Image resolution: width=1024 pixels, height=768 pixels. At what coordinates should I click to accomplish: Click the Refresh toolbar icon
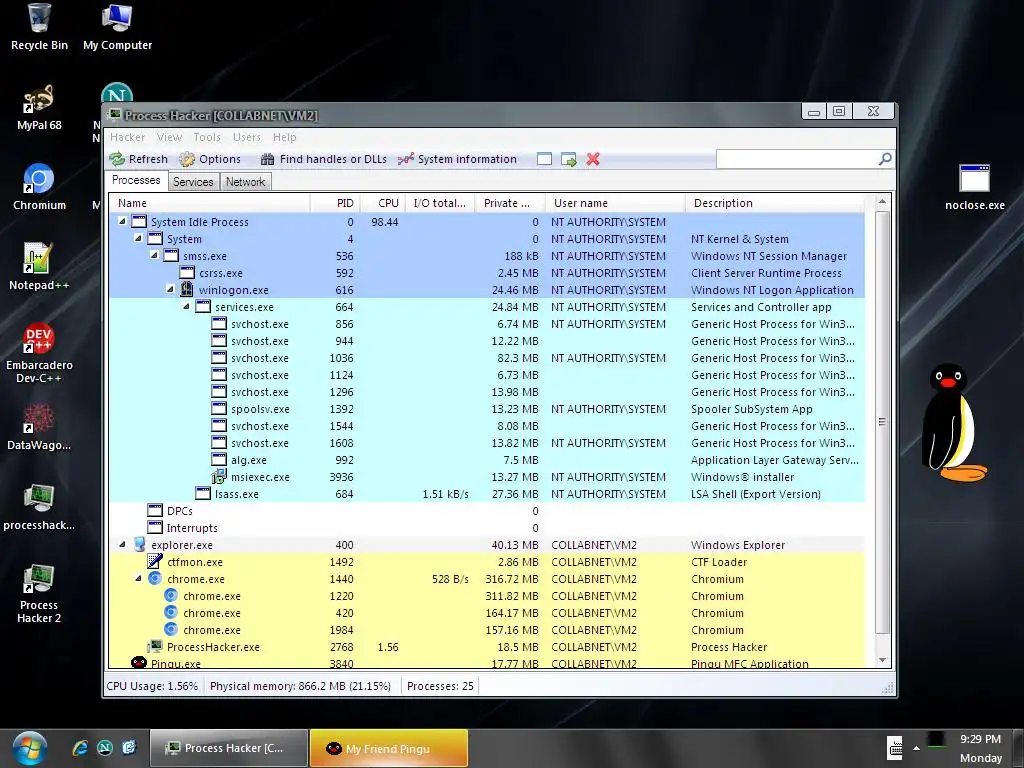[x=117, y=159]
